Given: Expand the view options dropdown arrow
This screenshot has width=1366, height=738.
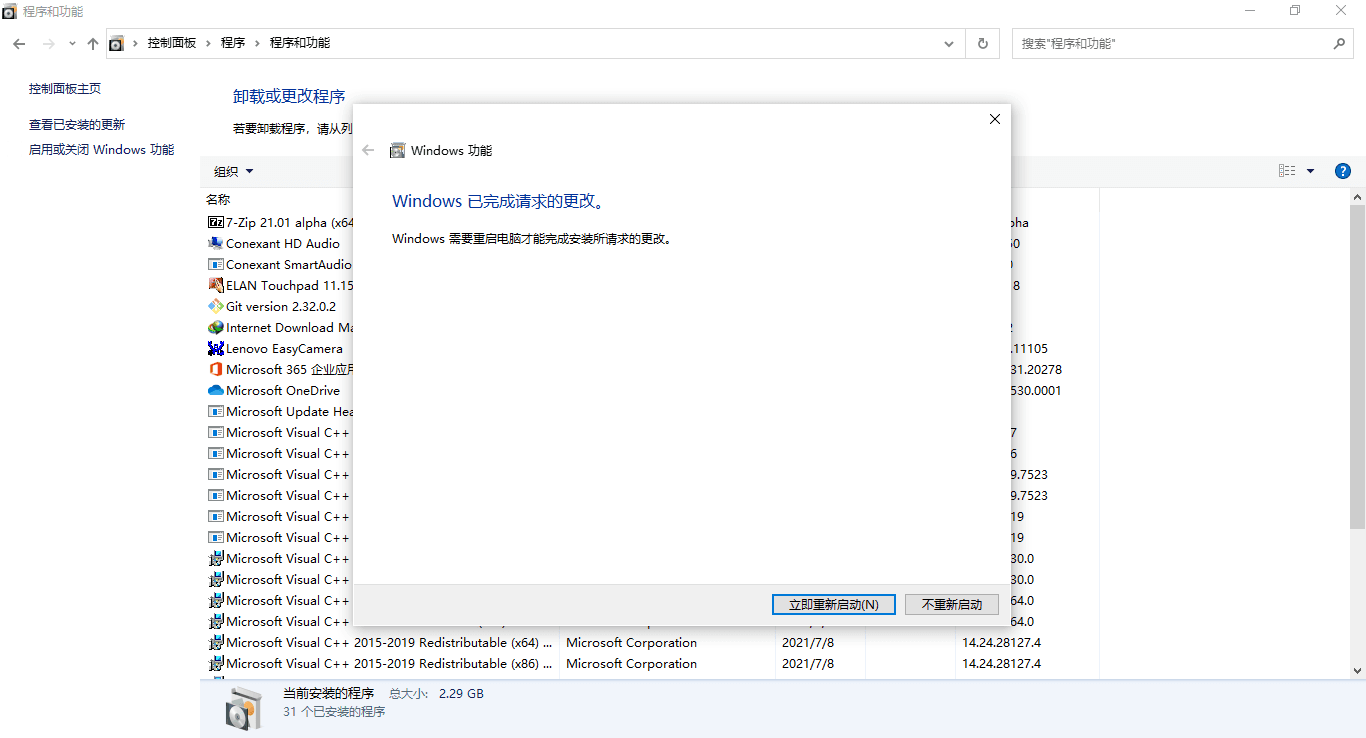Looking at the screenshot, I should click(x=1310, y=171).
